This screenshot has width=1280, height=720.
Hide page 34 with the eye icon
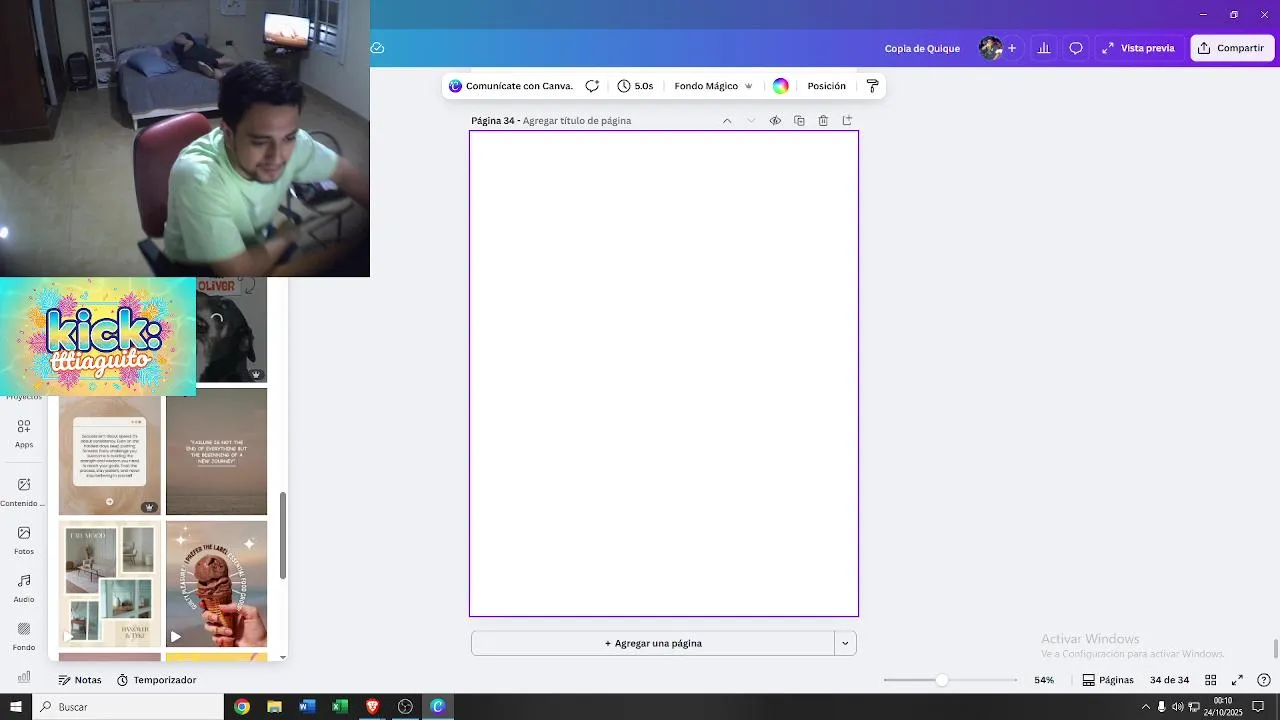(x=775, y=121)
